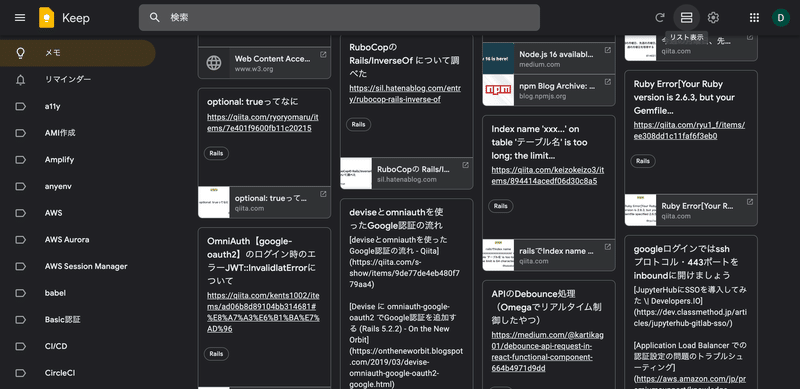Open the qiita ryoryomaru link
This screenshot has height=389, width=800.
point(263,123)
